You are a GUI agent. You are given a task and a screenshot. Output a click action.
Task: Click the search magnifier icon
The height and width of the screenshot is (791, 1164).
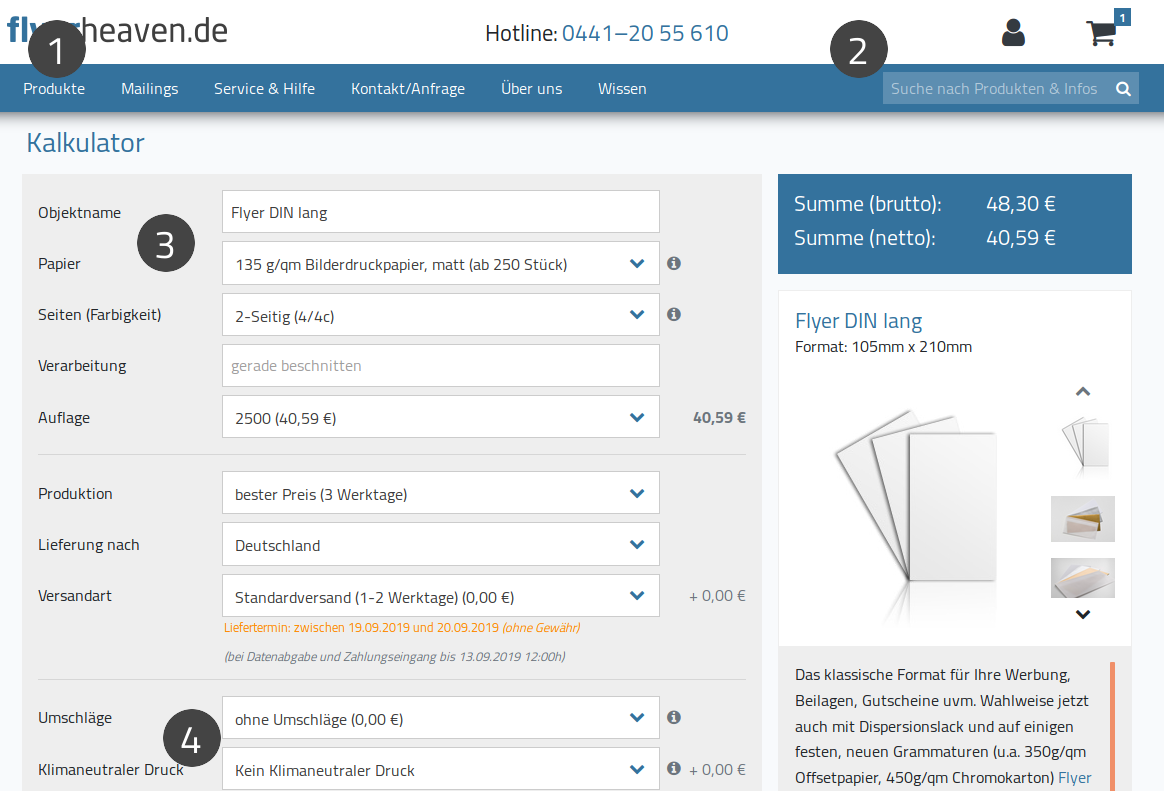1123,89
